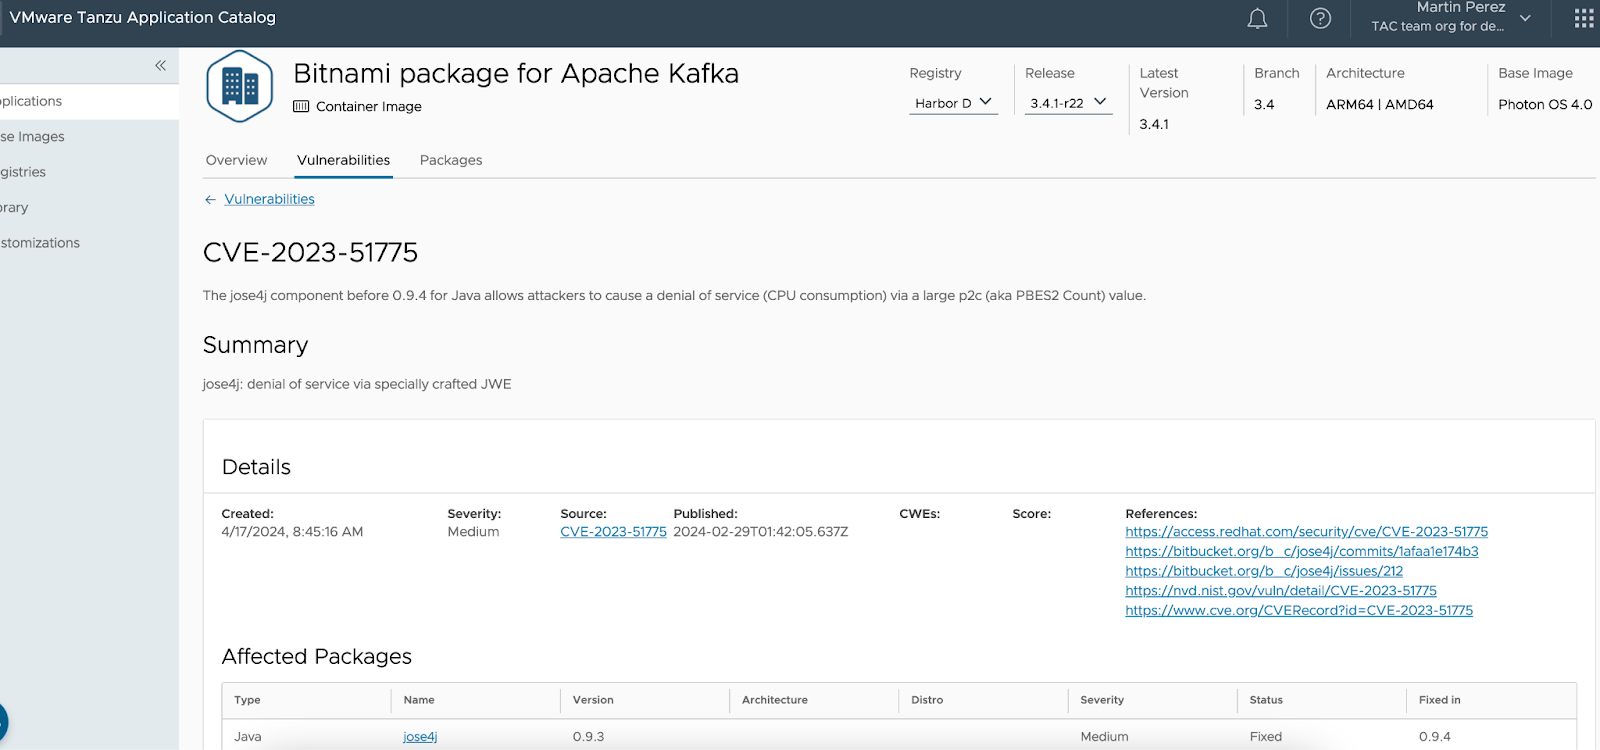Click the VMware Tanzu Application Catalog title

pos(142,17)
